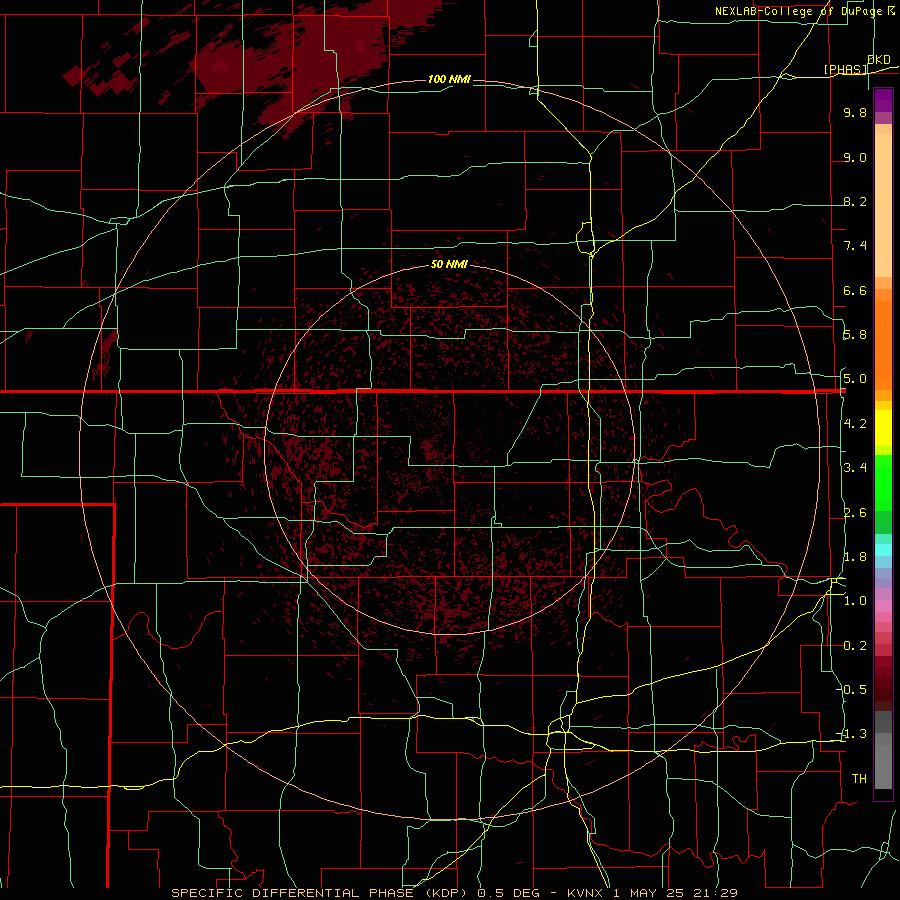The height and width of the screenshot is (900, 900).
Task: Click the -0.5 label on color scale
Action: pyautogui.click(x=853, y=690)
